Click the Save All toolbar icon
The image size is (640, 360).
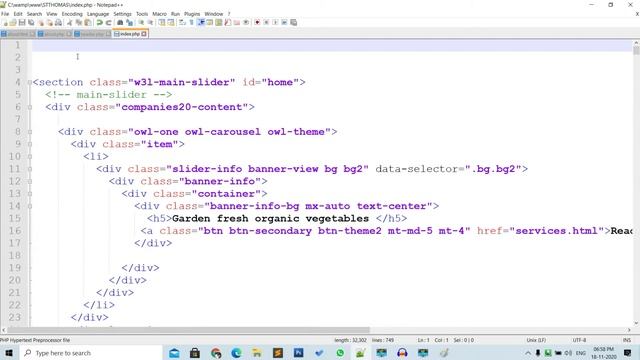(31, 22)
